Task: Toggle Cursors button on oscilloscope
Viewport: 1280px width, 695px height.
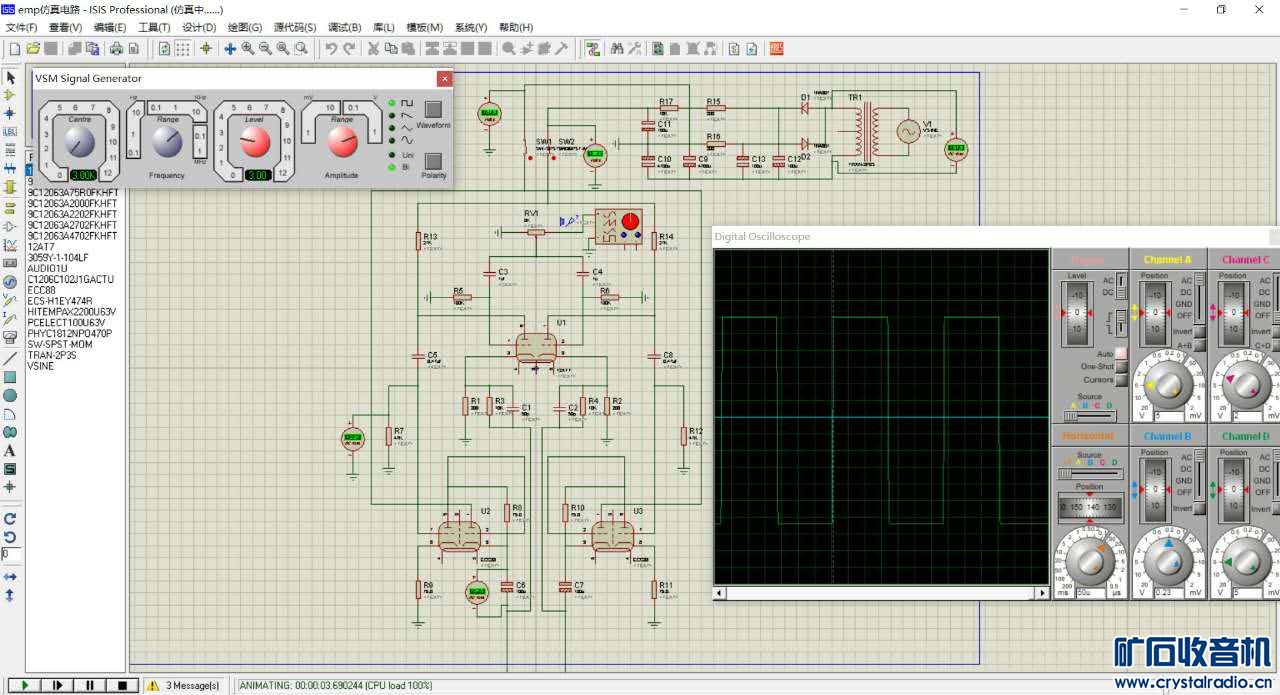Action: tap(1121, 380)
